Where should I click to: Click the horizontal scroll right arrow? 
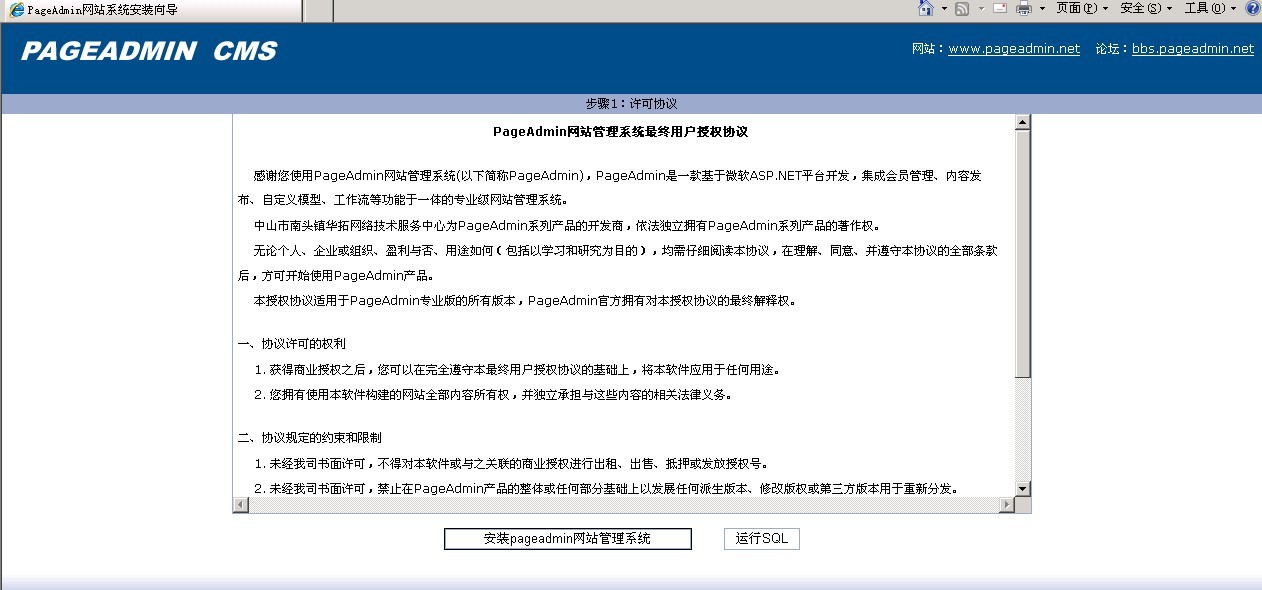pyautogui.click(x=1006, y=506)
